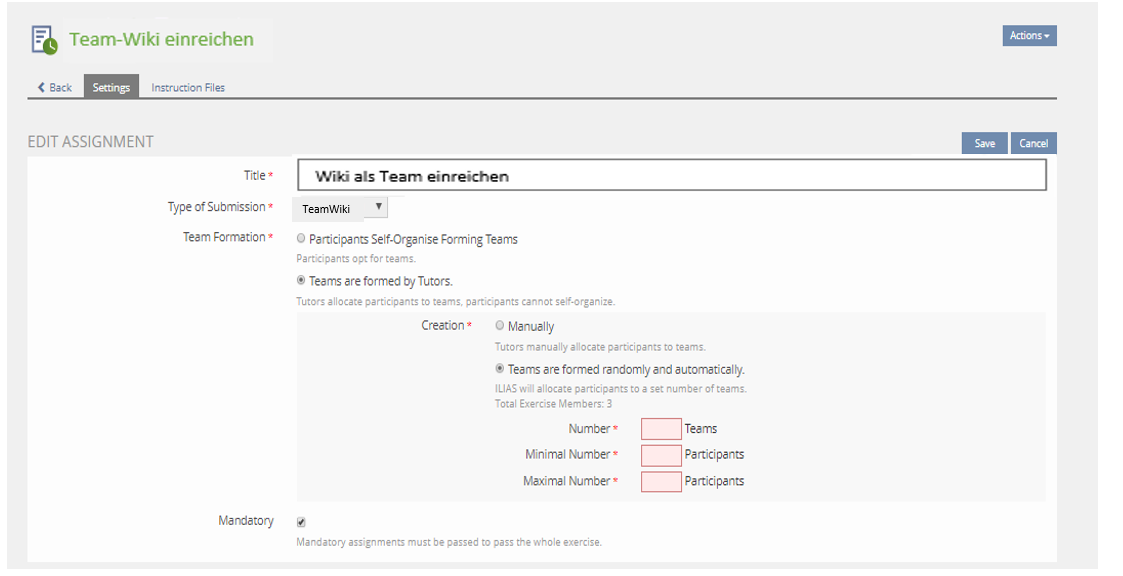Choose Manually for team creation
Image resolution: width=1123 pixels, height=576 pixels.
pos(500,326)
